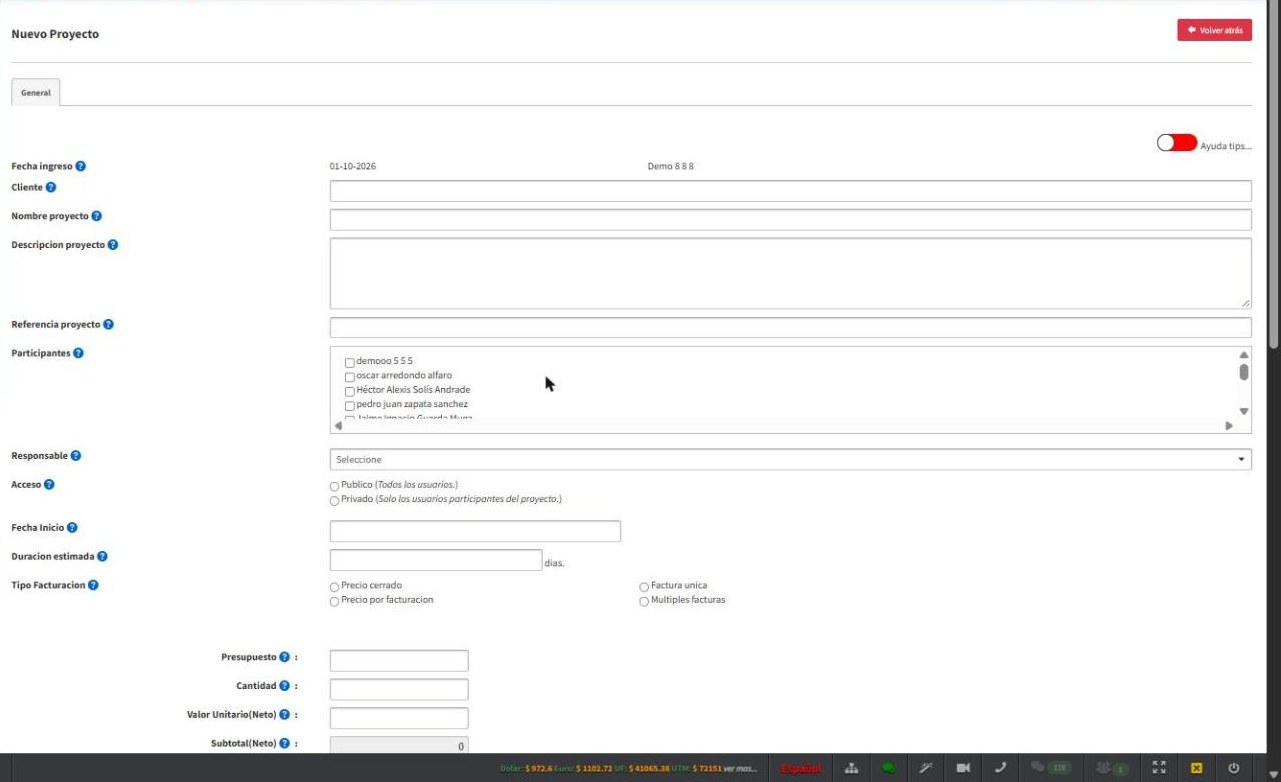
Task: Click the yellow X icon in bottom bar
Action: [x=1196, y=768]
